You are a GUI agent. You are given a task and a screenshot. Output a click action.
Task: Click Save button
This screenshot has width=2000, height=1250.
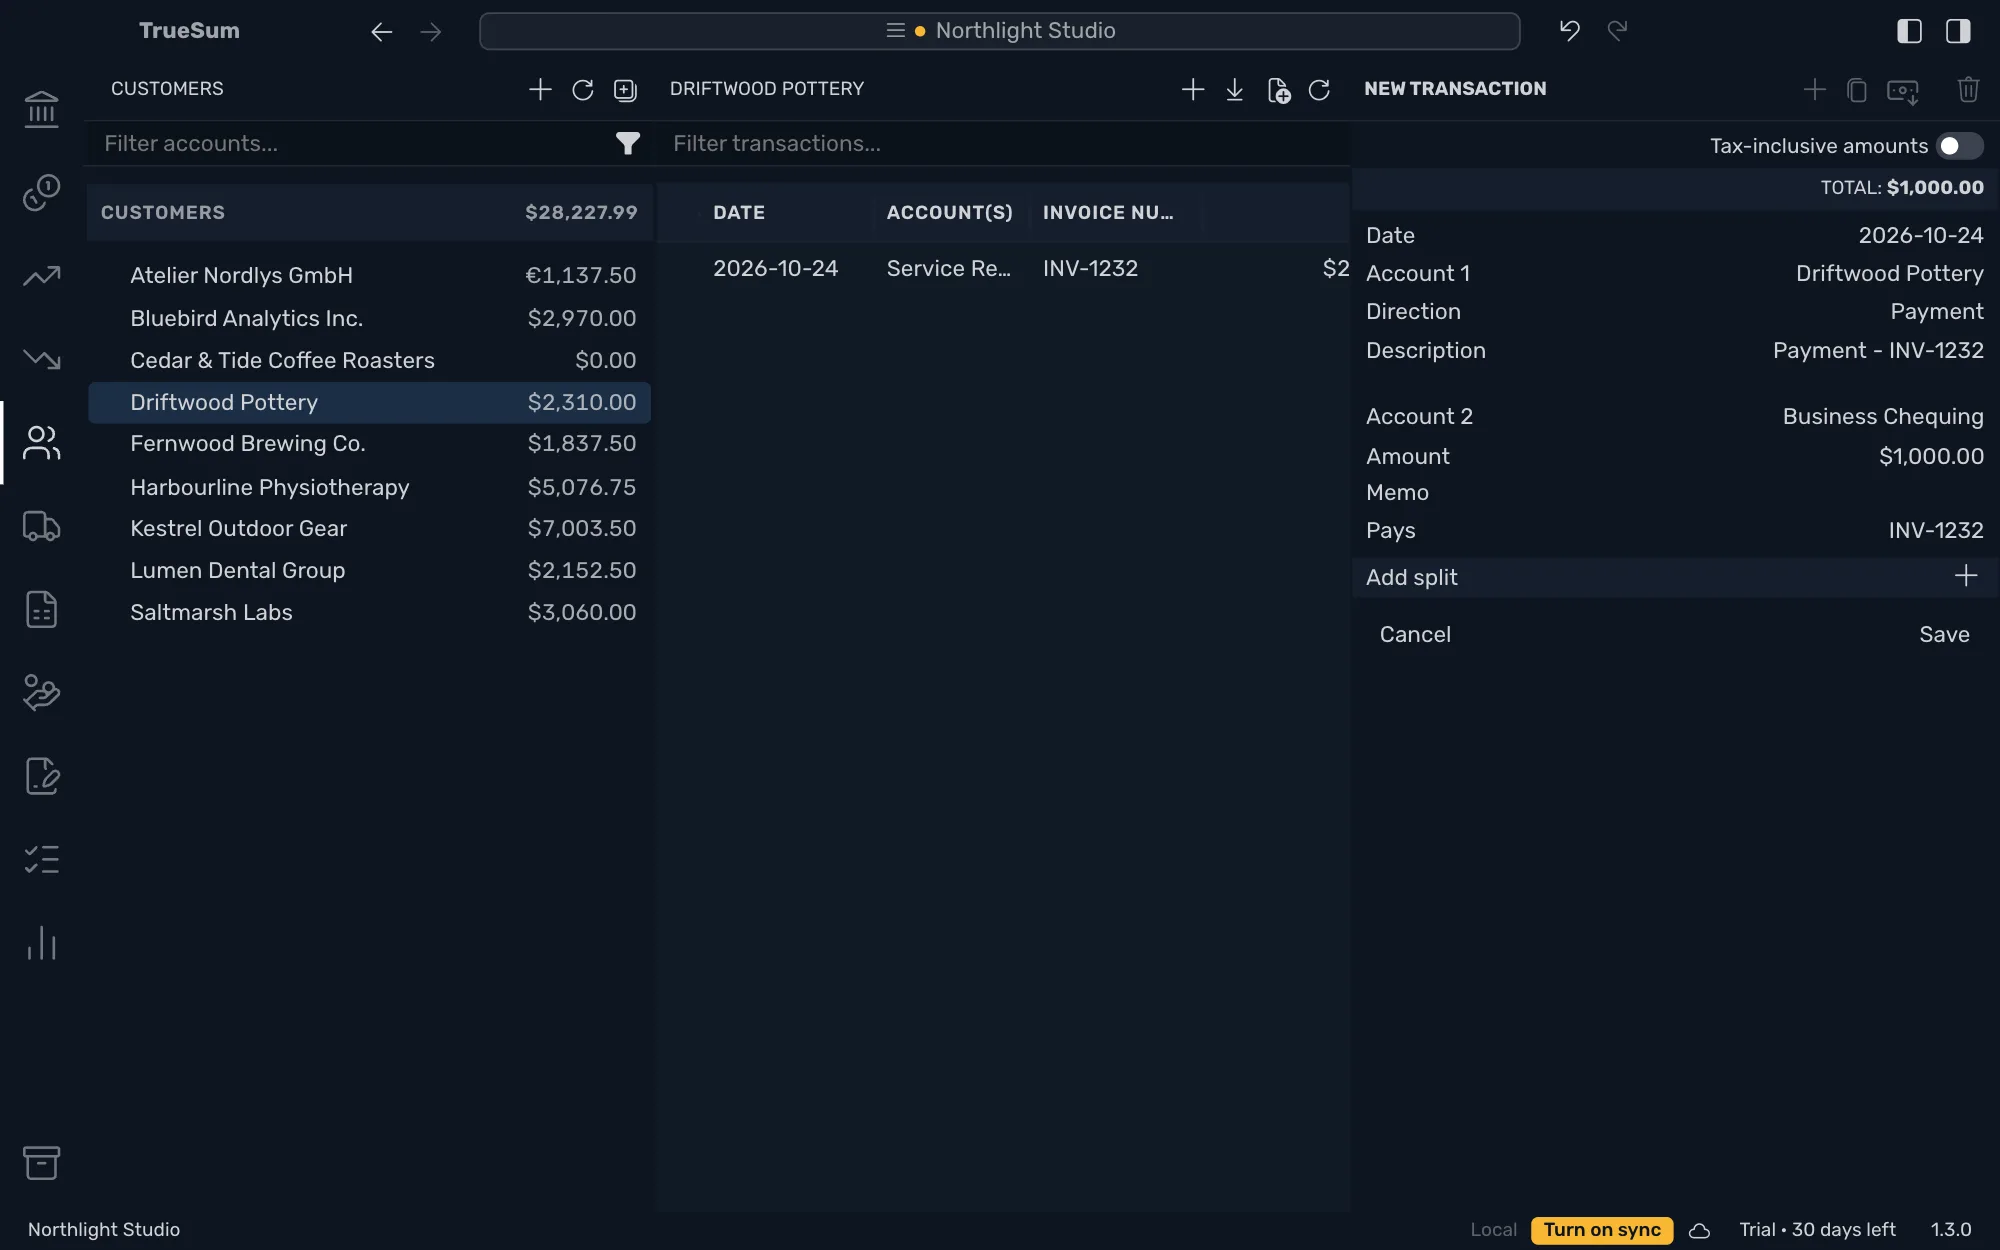coord(1944,634)
